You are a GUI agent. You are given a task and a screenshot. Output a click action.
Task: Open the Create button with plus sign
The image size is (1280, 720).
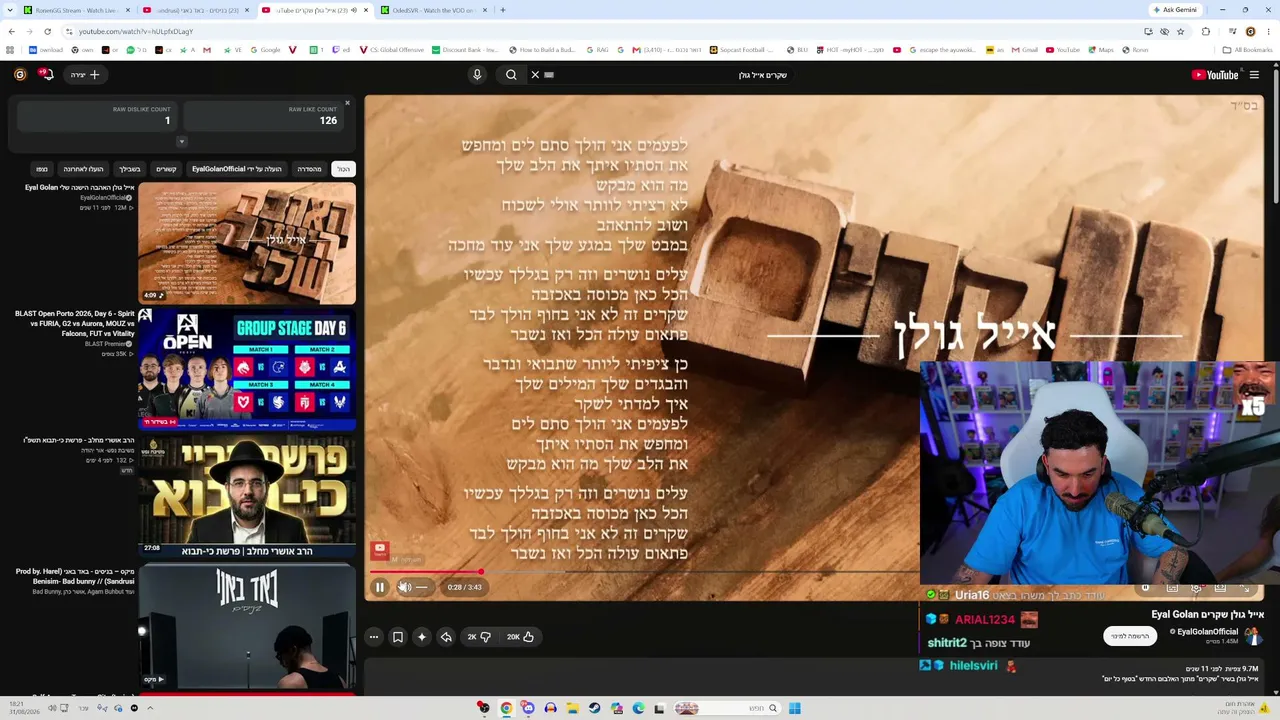(x=85, y=75)
